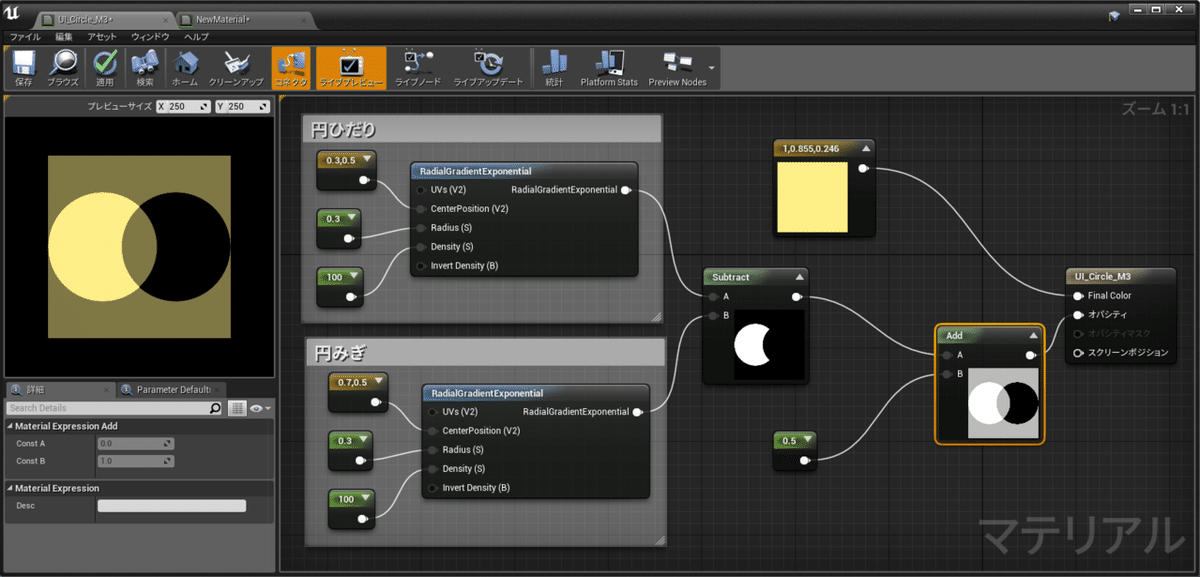1200x577 pixels.
Task: Click the 円みぎ comment box title
Action: pos(341,353)
